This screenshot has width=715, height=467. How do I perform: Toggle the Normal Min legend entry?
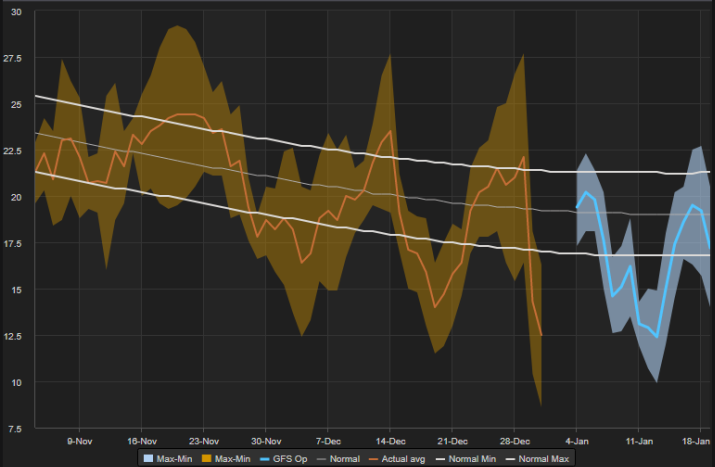click(x=465, y=459)
